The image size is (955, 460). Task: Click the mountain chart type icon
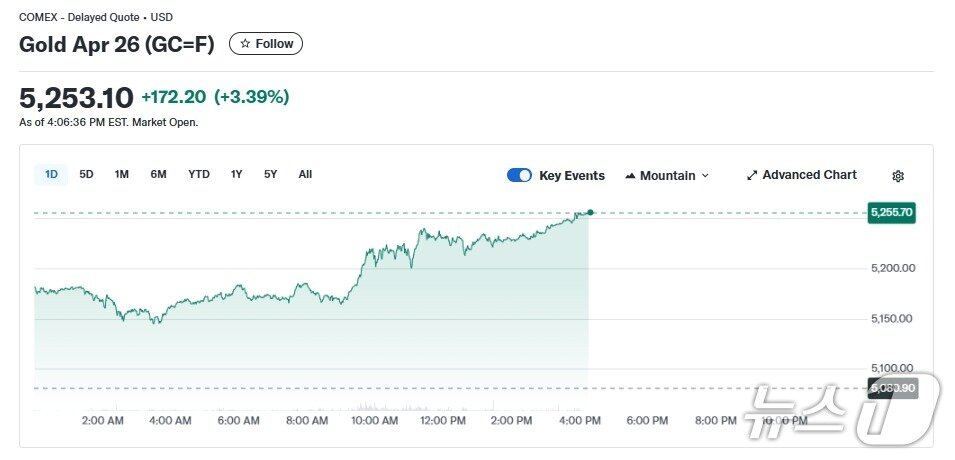(630, 176)
